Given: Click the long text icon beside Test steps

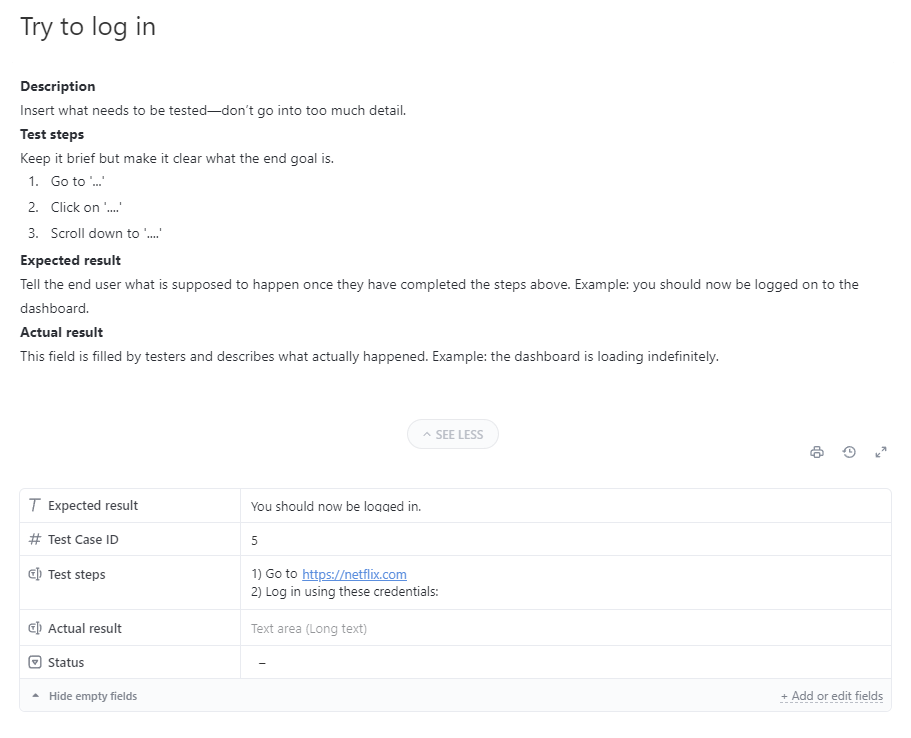Looking at the screenshot, I should (33, 574).
